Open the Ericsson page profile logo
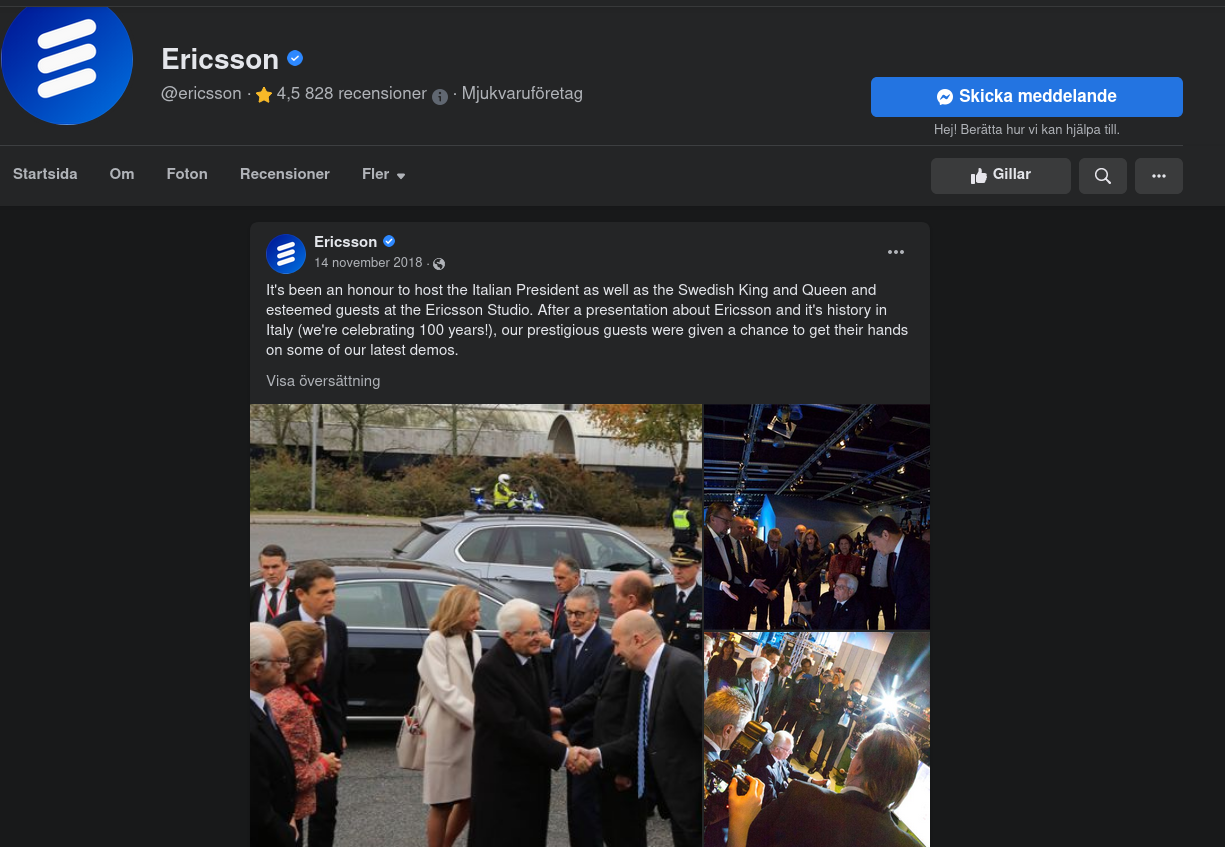Screen dimensions: 1225x847 click(67, 62)
